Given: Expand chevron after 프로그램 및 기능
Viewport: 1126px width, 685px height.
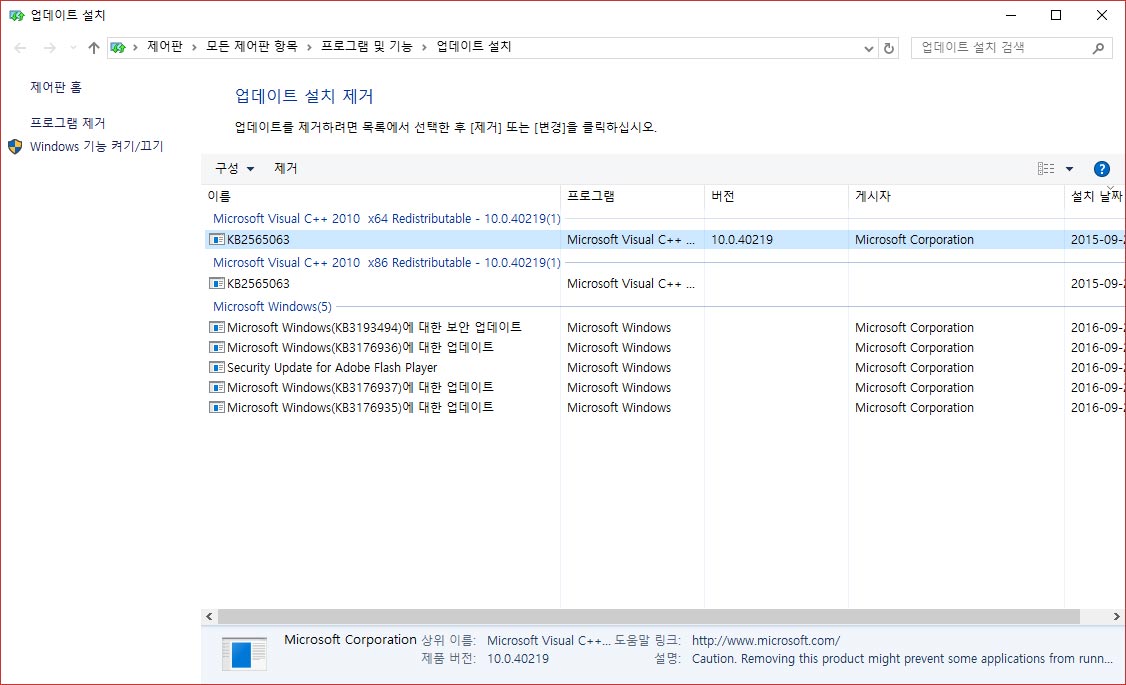Looking at the screenshot, I should [424, 48].
